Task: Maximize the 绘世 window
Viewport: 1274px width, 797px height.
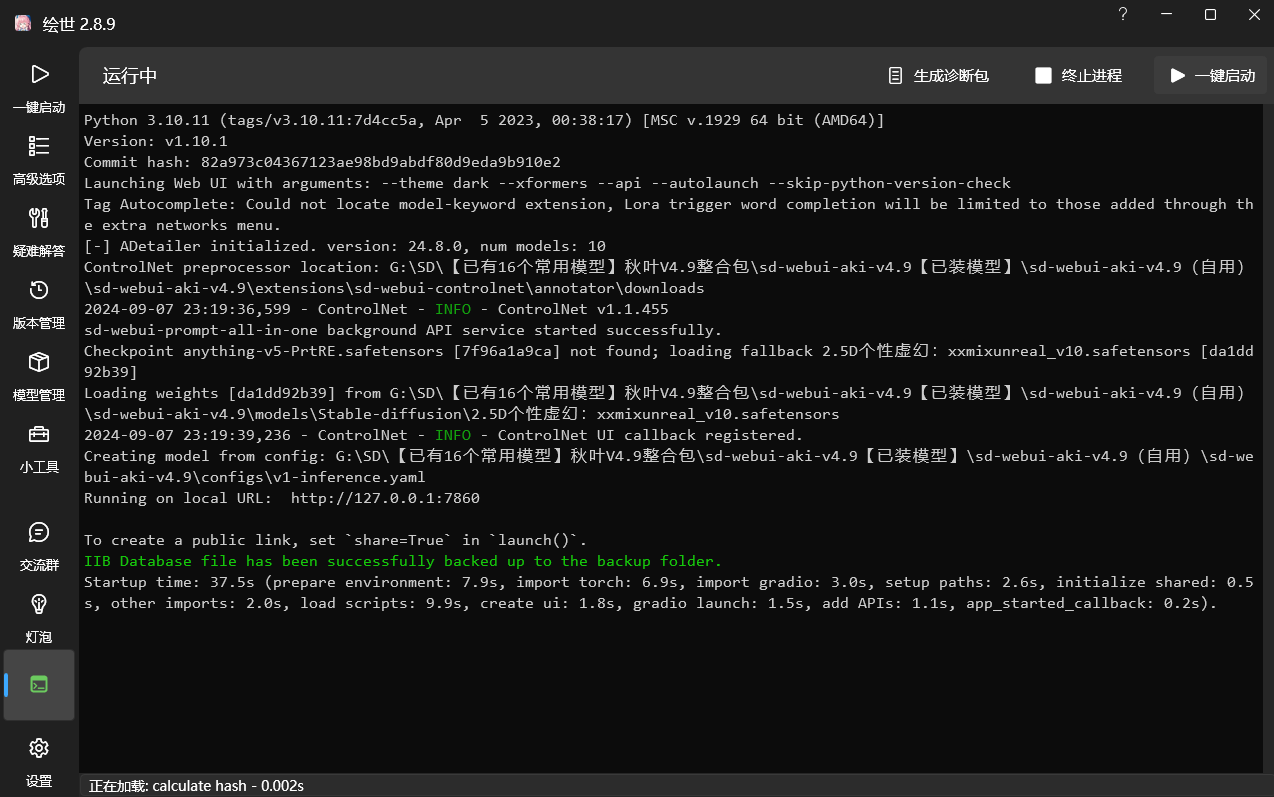Action: (1210, 14)
